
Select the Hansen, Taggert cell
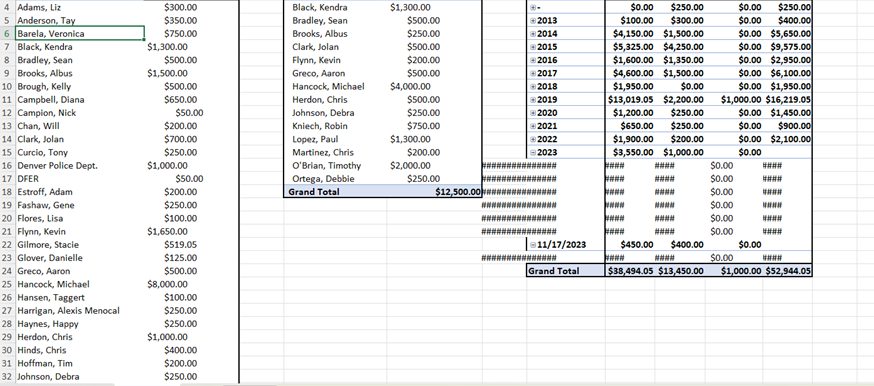tap(80, 297)
